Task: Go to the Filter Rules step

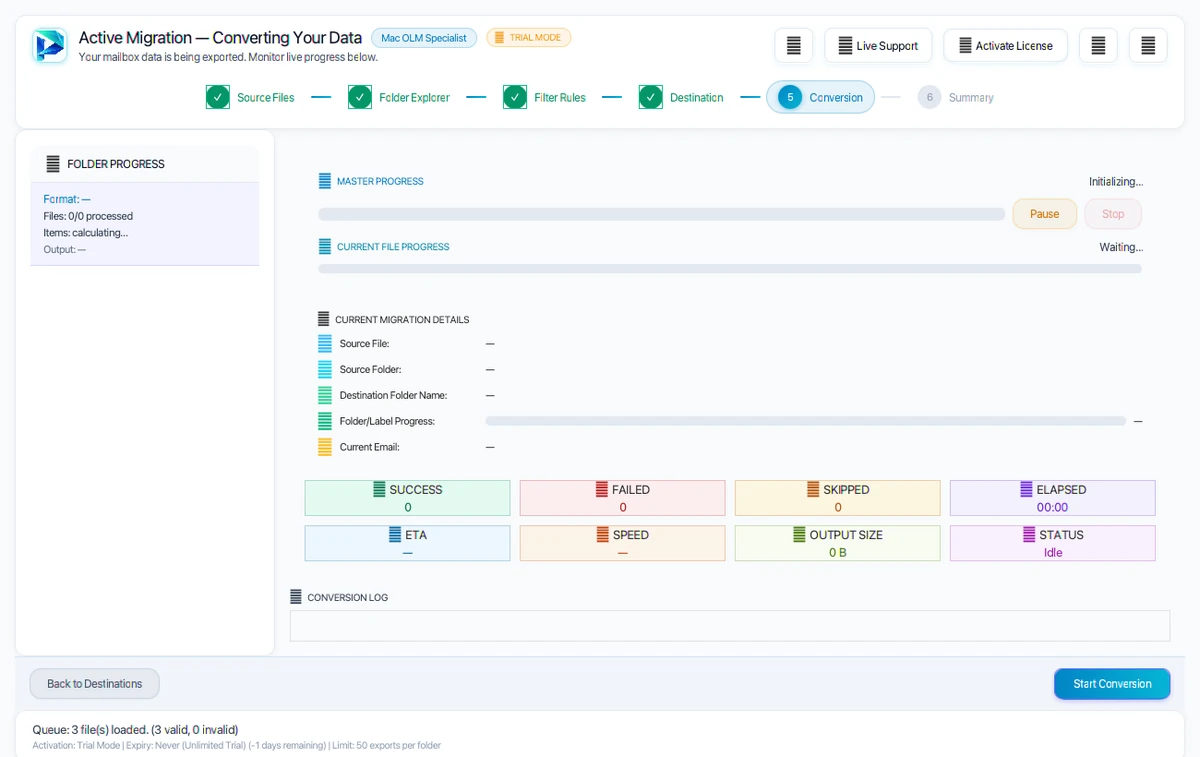Action: click(x=544, y=97)
